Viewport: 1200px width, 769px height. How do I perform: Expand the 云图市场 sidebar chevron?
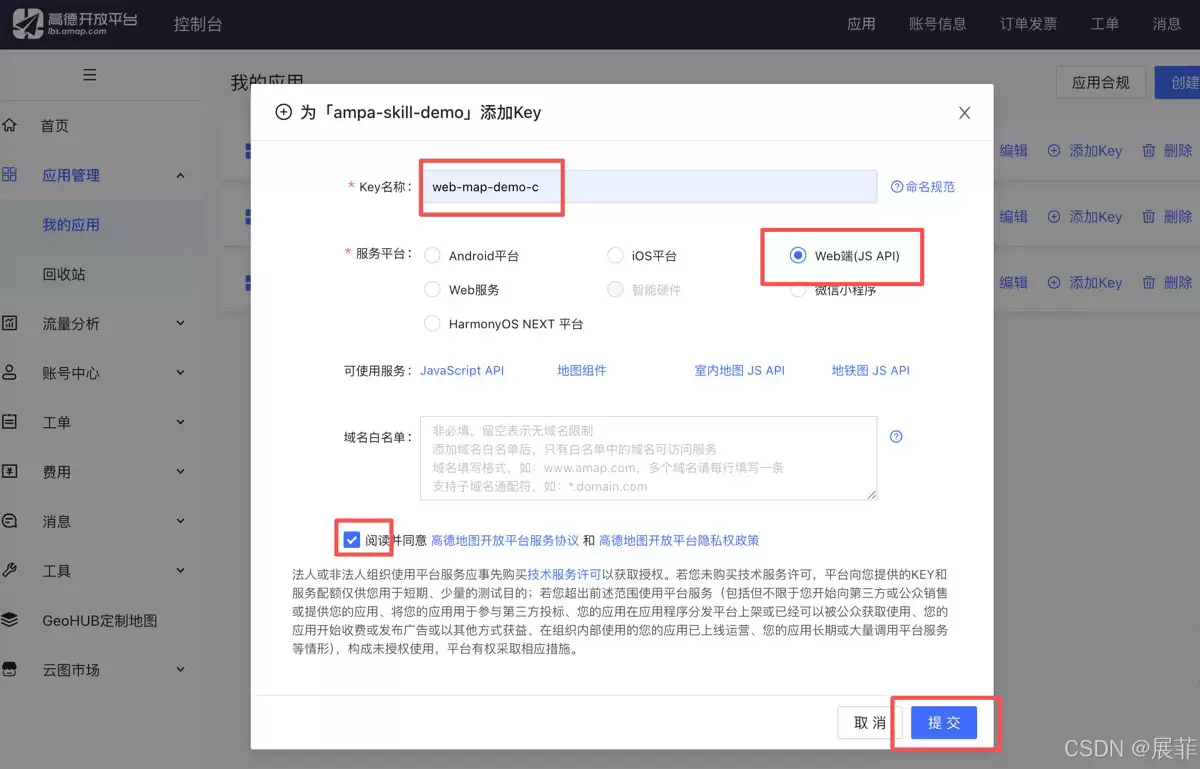click(x=181, y=669)
